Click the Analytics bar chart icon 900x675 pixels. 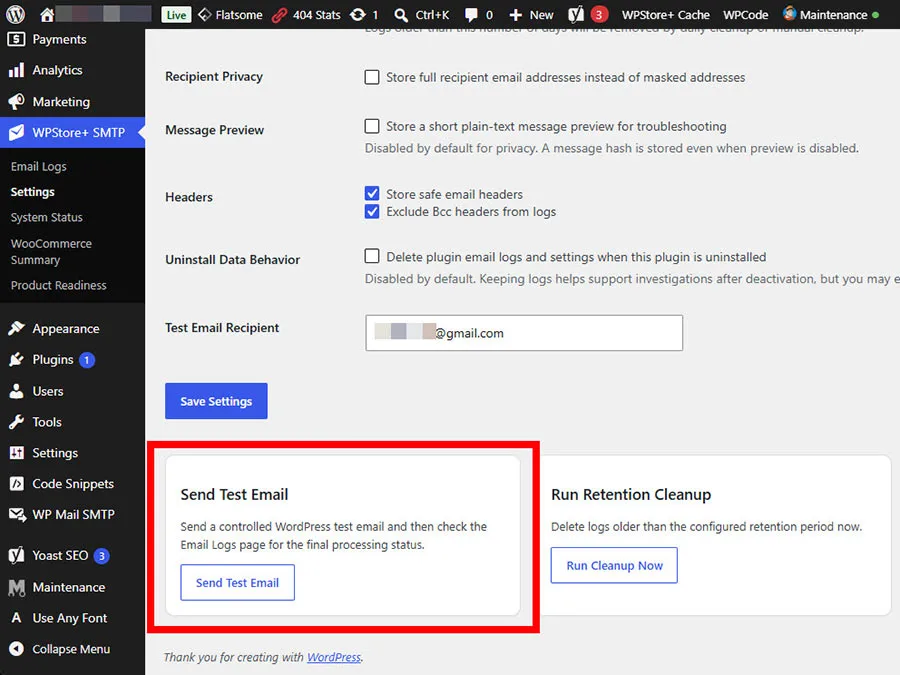[16, 70]
